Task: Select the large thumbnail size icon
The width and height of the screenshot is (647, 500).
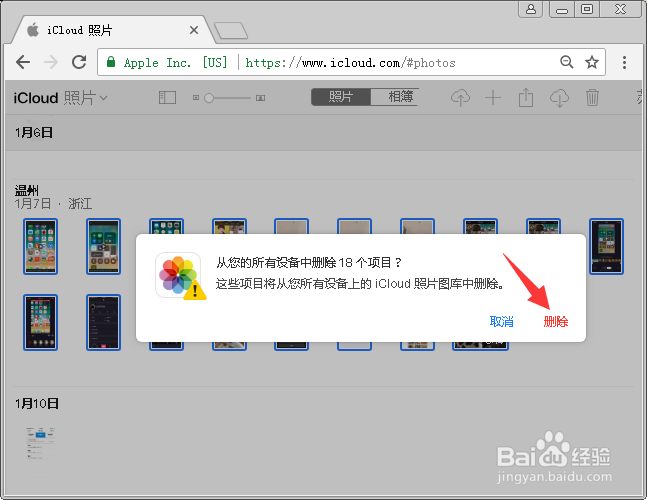Action: (x=260, y=98)
